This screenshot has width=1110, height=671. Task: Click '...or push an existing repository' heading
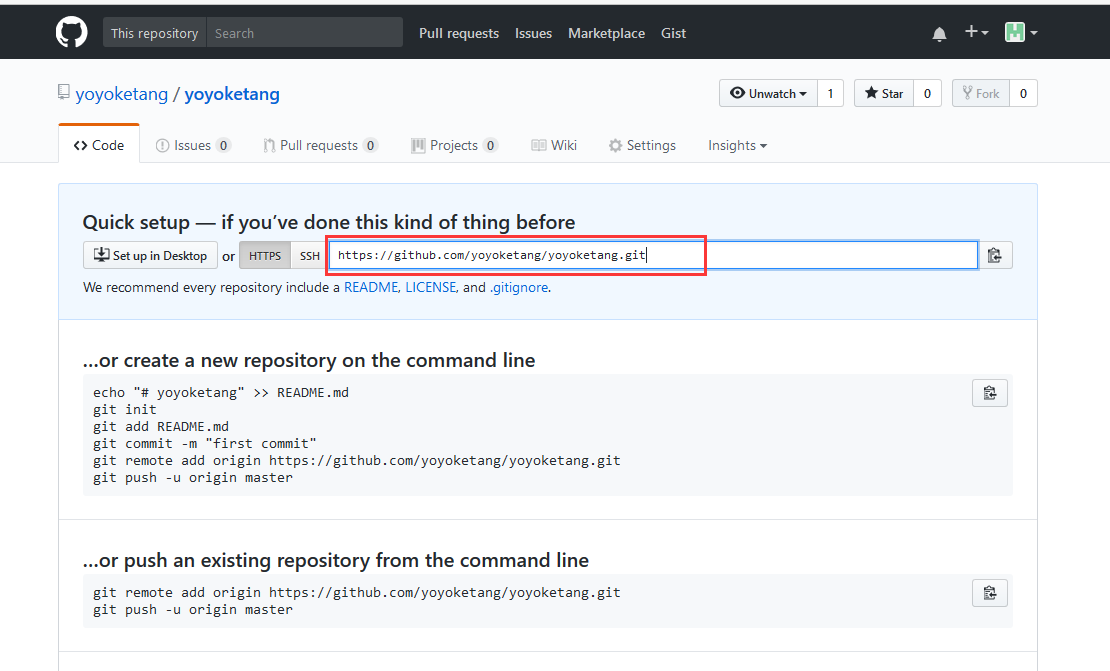point(336,561)
